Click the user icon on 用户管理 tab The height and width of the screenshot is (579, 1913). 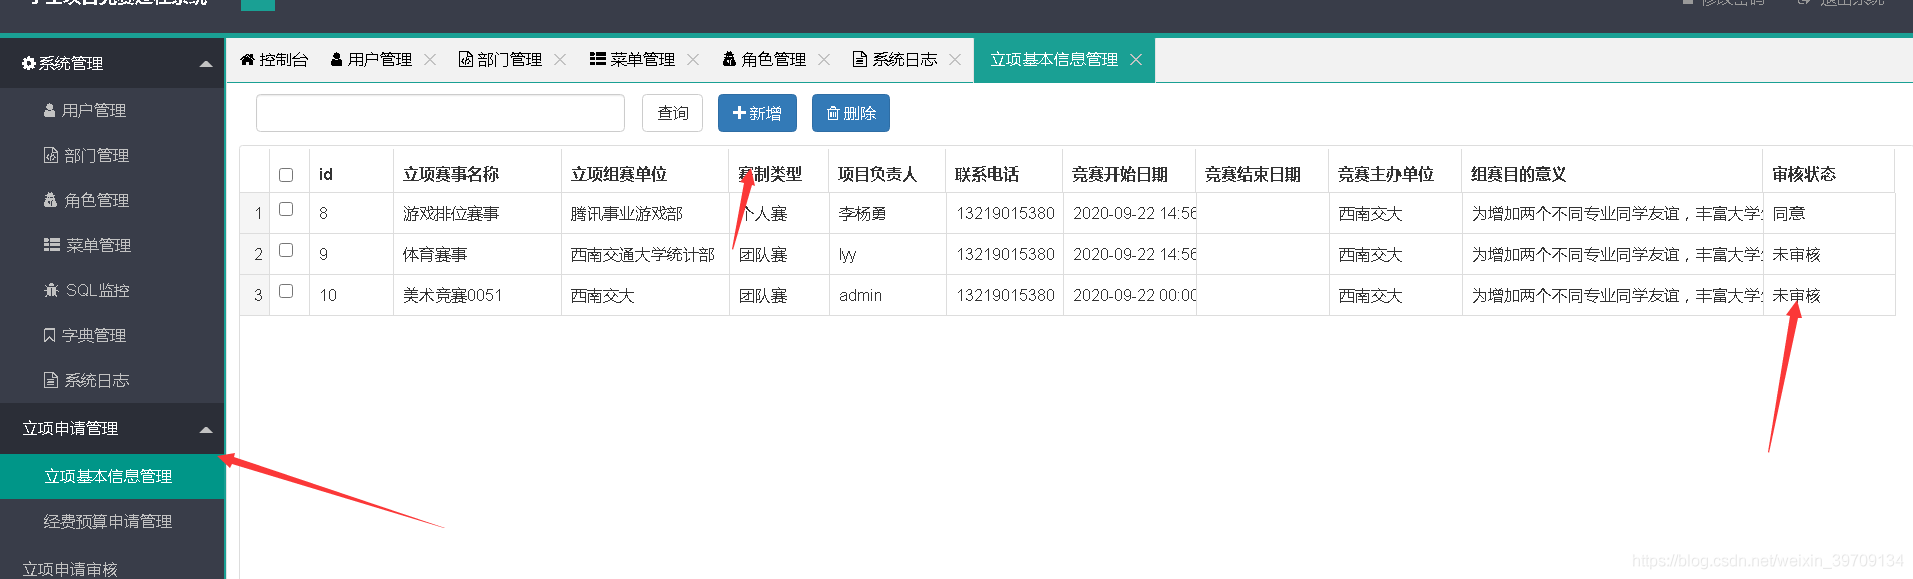(337, 59)
